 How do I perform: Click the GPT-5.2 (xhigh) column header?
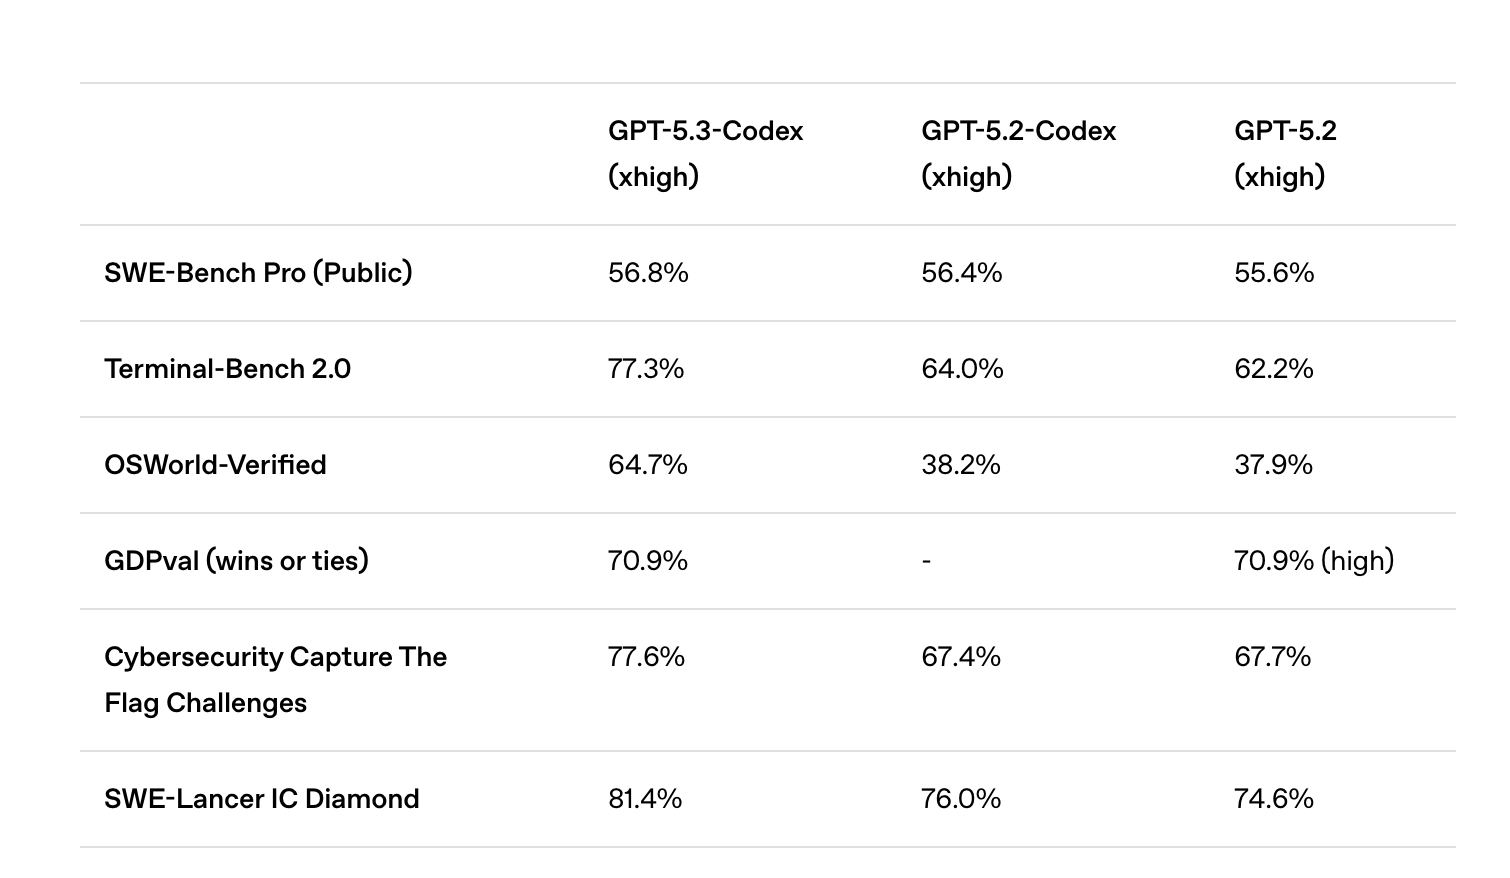click(1285, 153)
